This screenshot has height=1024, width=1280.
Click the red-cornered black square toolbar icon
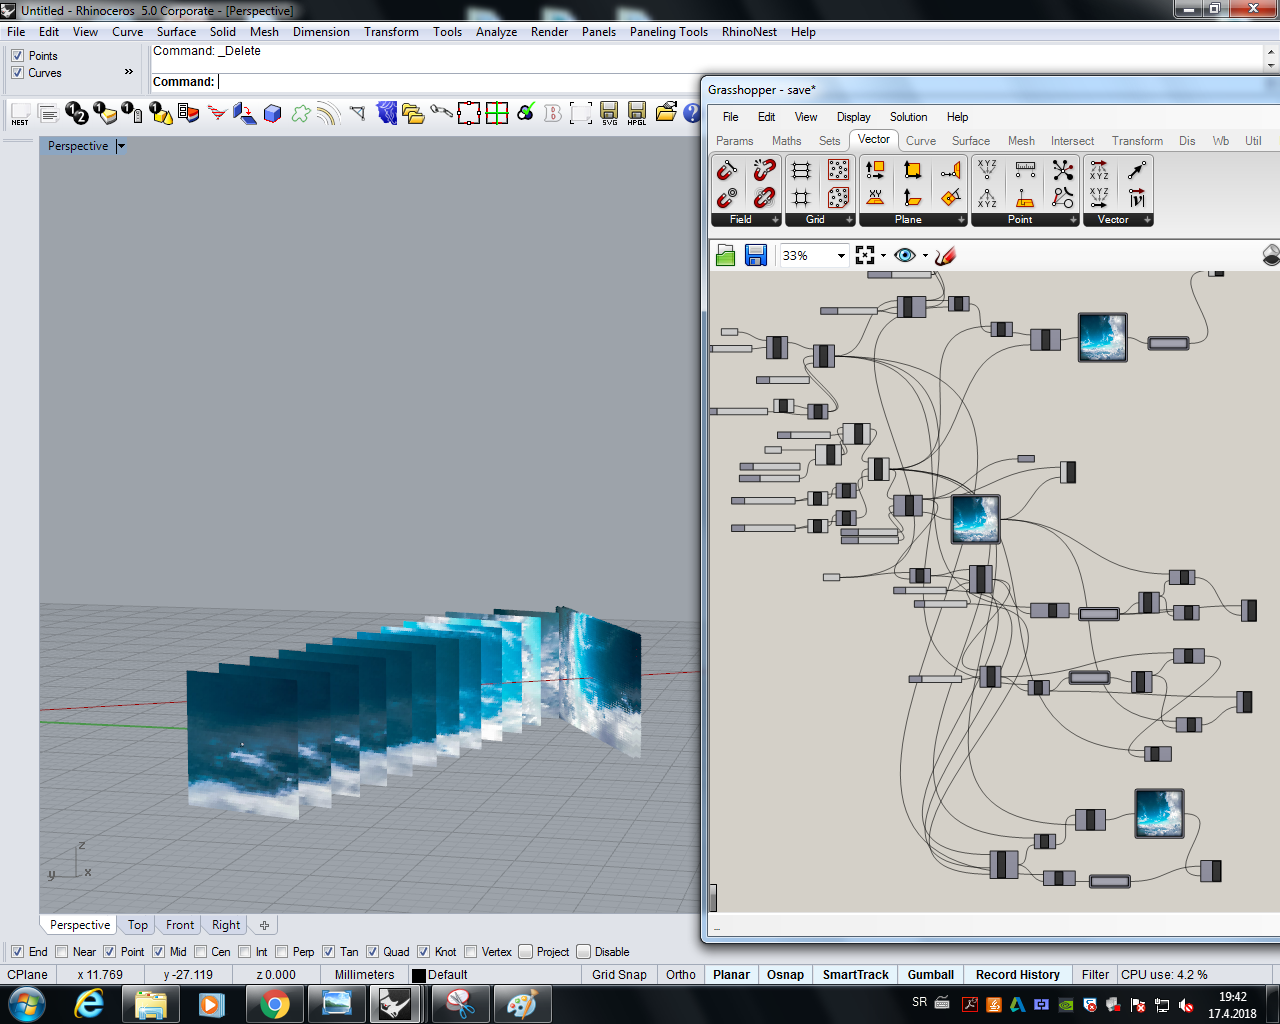(x=469, y=113)
